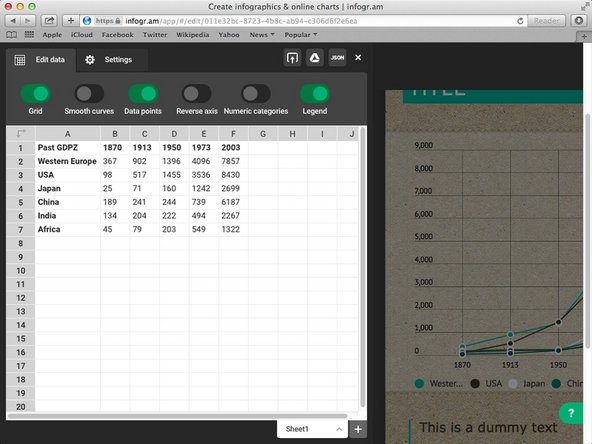Click the add bookmark plus button

click(71, 21)
